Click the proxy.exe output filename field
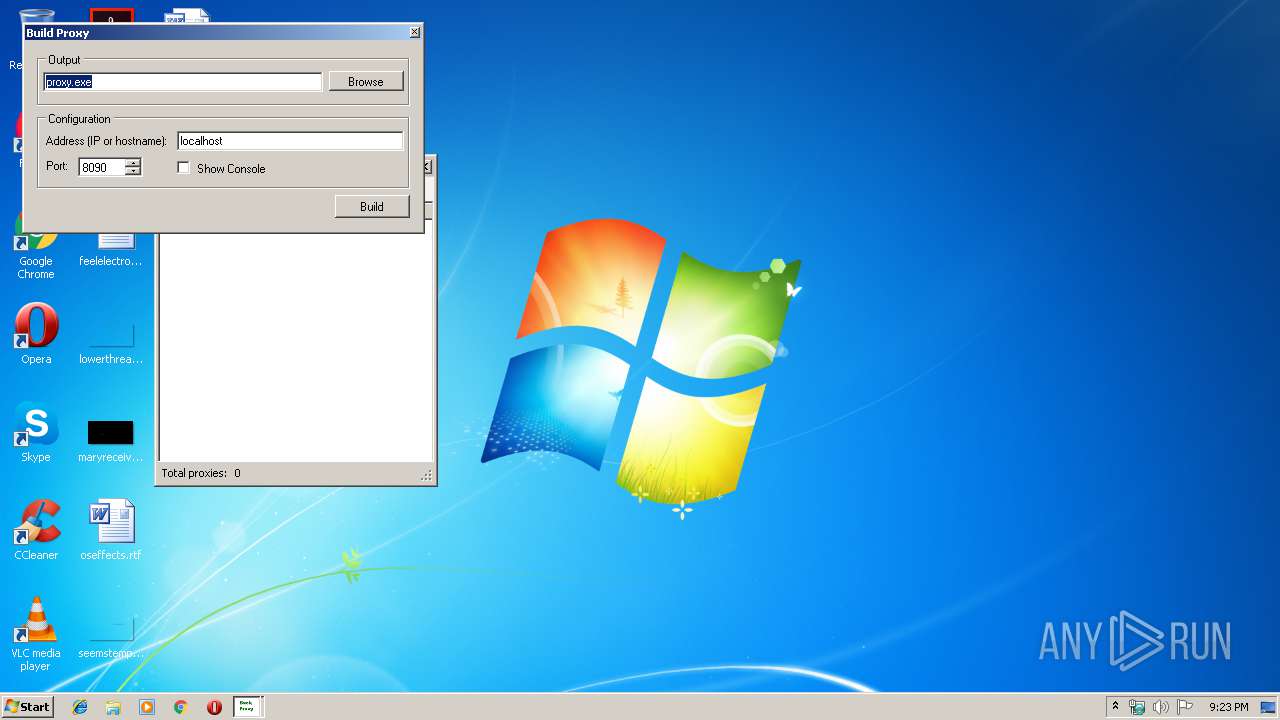The height and width of the screenshot is (720, 1280). click(x=183, y=82)
